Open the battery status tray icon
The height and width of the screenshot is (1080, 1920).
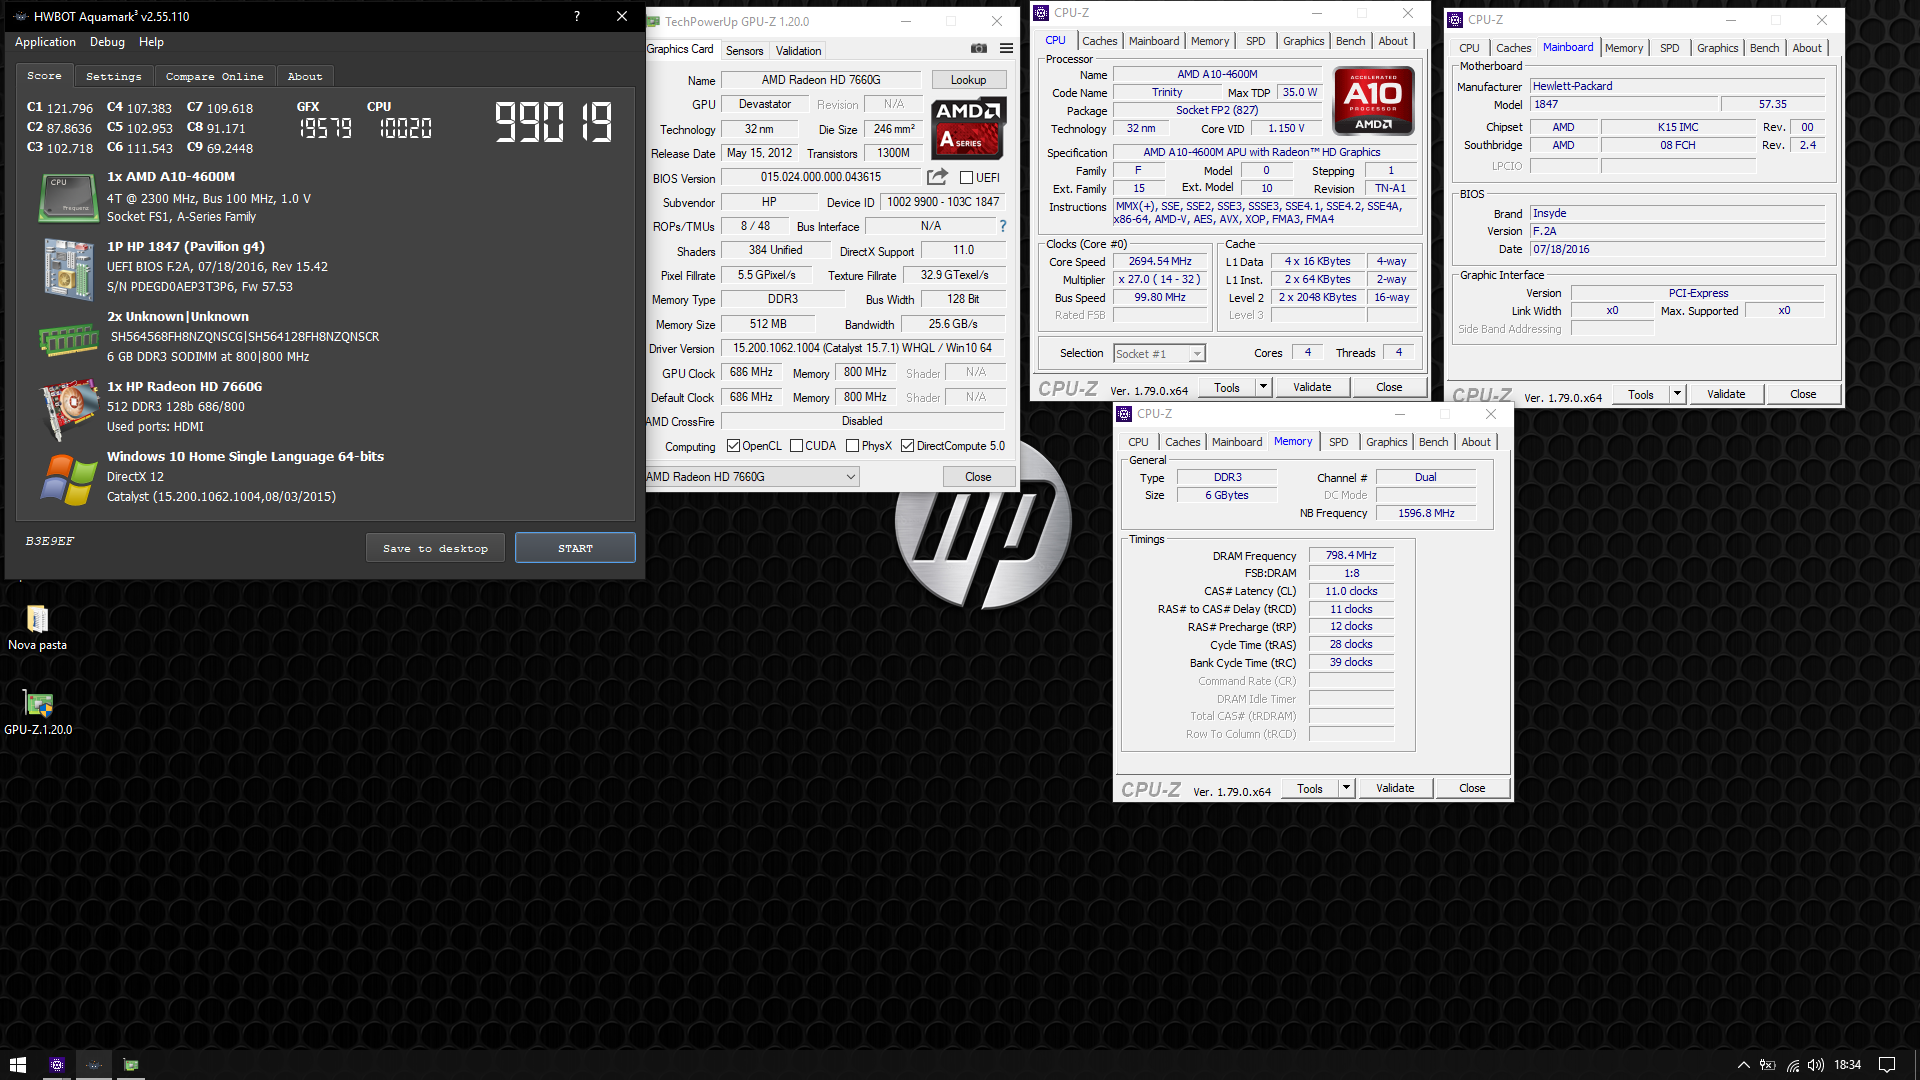(1768, 1065)
